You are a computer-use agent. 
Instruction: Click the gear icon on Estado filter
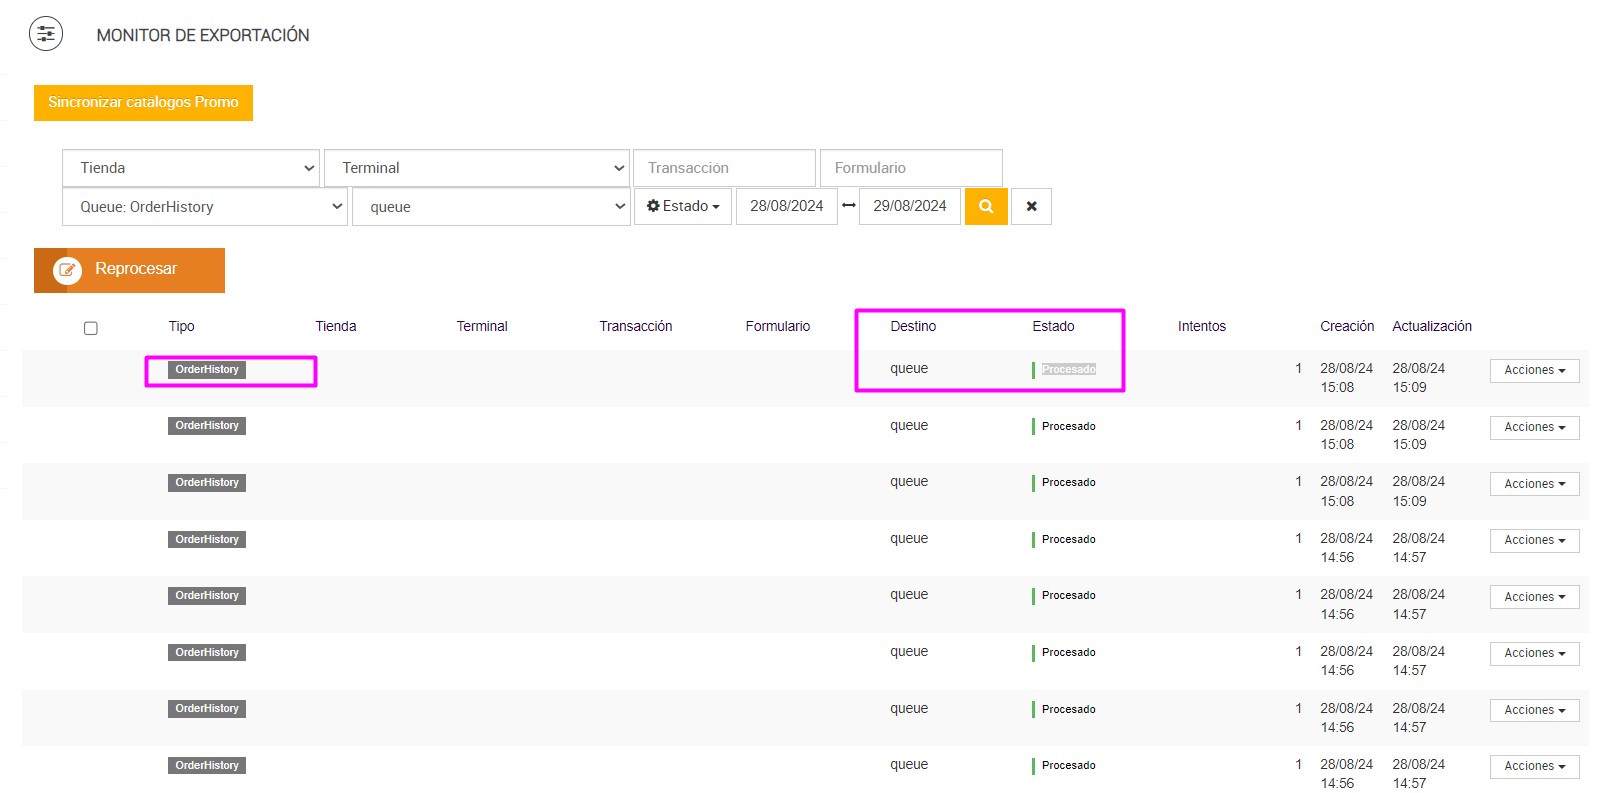[653, 206]
